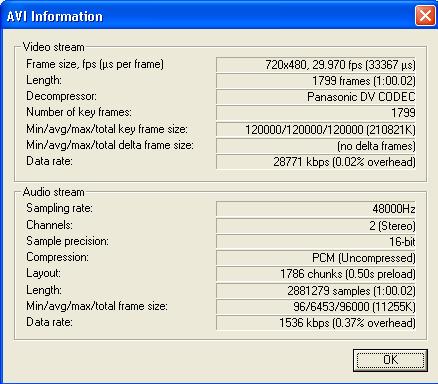Select the video data rate 28771 kbps field
This screenshot has width=438, height=384.
(316, 162)
